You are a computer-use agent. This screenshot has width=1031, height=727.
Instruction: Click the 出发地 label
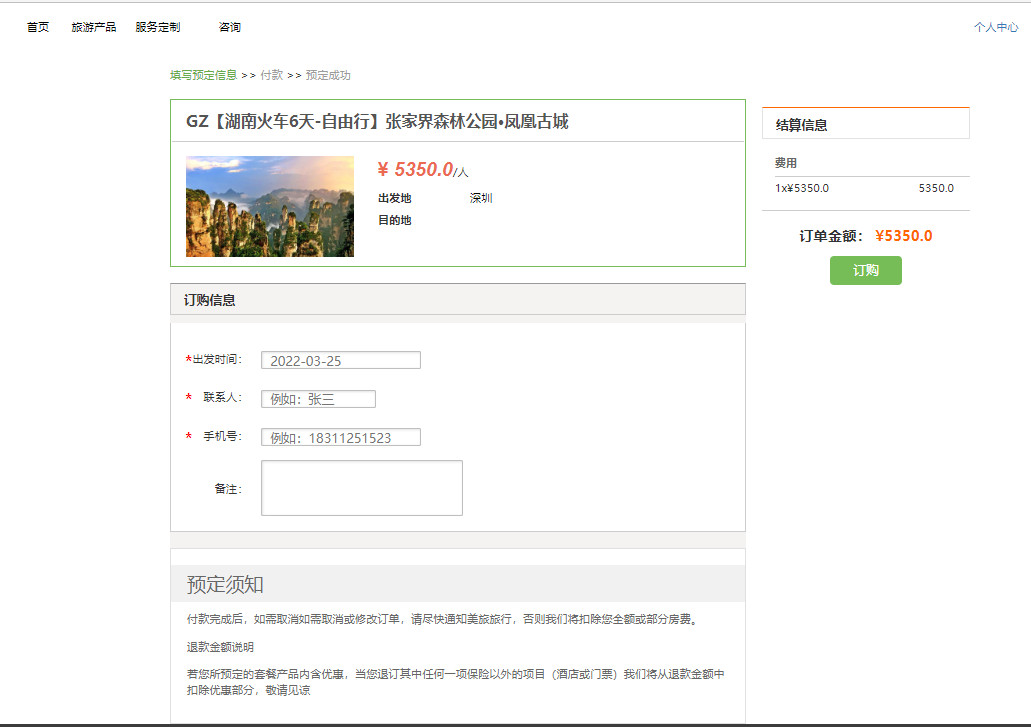pyautogui.click(x=395, y=198)
